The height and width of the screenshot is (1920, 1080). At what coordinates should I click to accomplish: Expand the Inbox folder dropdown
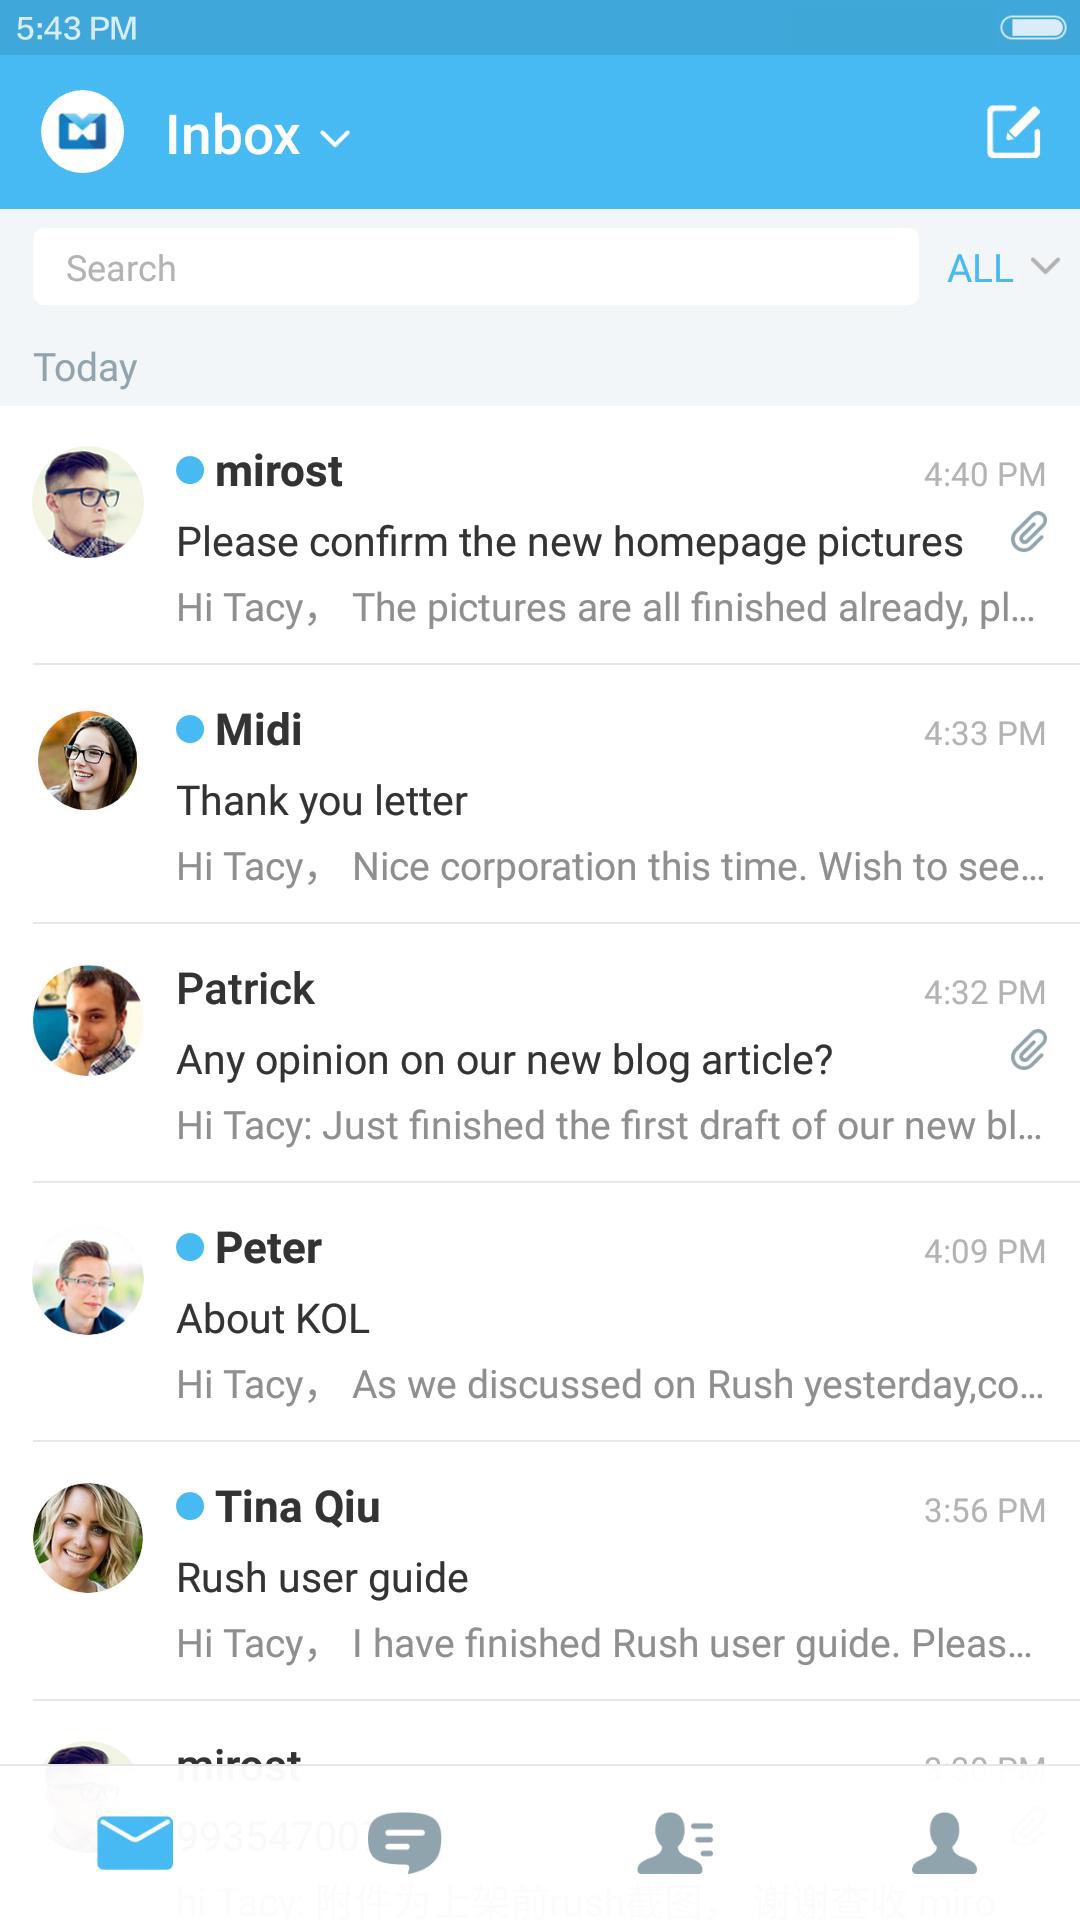334,137
